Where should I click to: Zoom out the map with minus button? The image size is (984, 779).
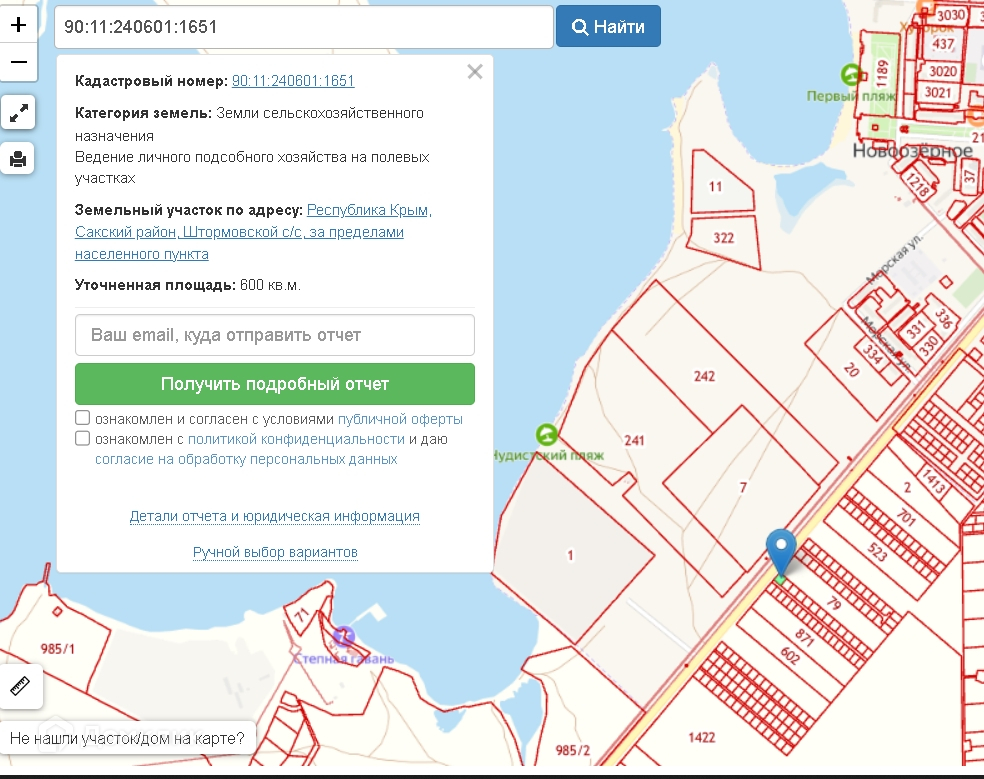click(18, 62)
